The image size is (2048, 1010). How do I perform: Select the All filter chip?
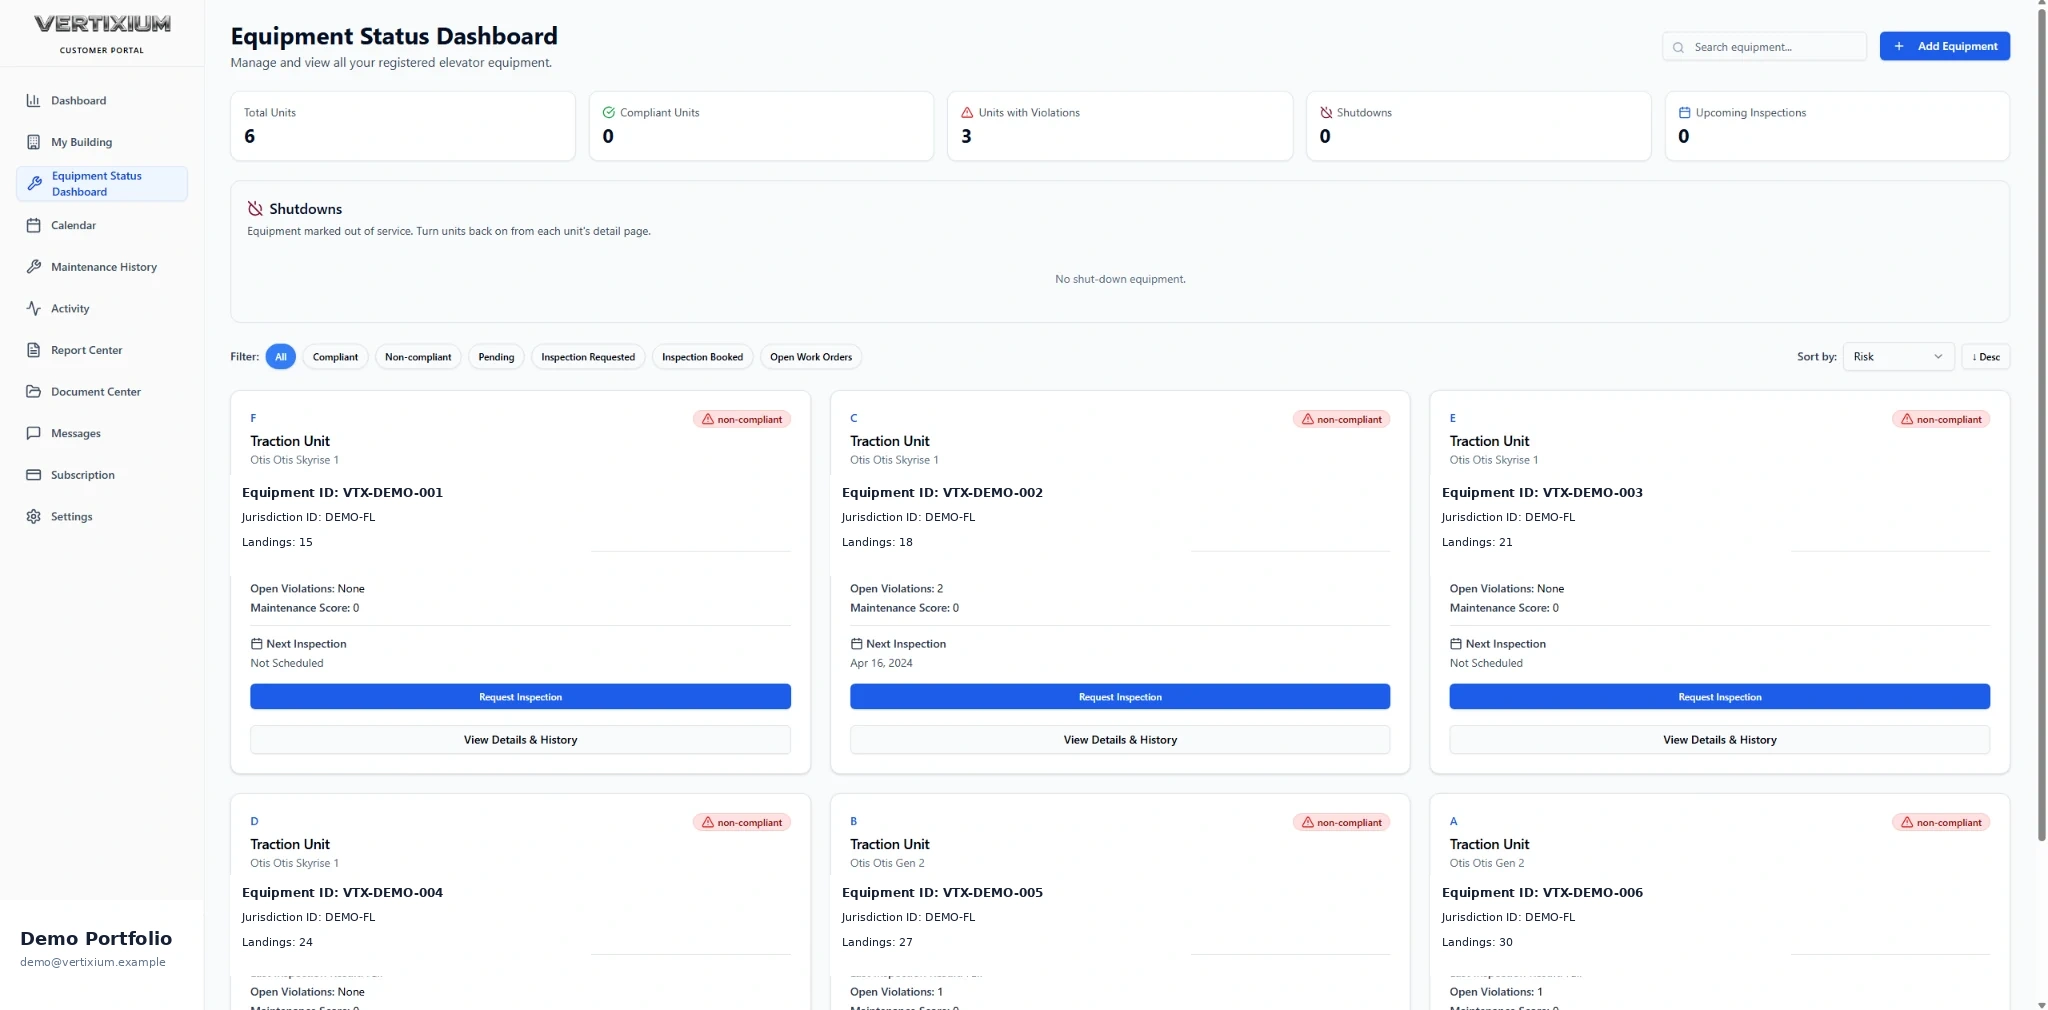281,357
